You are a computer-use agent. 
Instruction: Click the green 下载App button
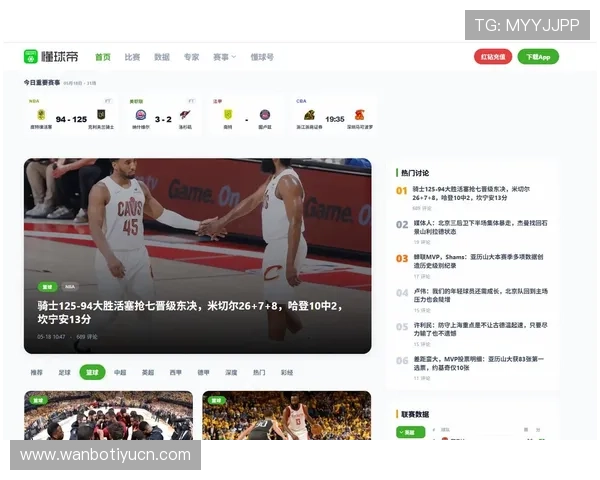pos(538,57)
